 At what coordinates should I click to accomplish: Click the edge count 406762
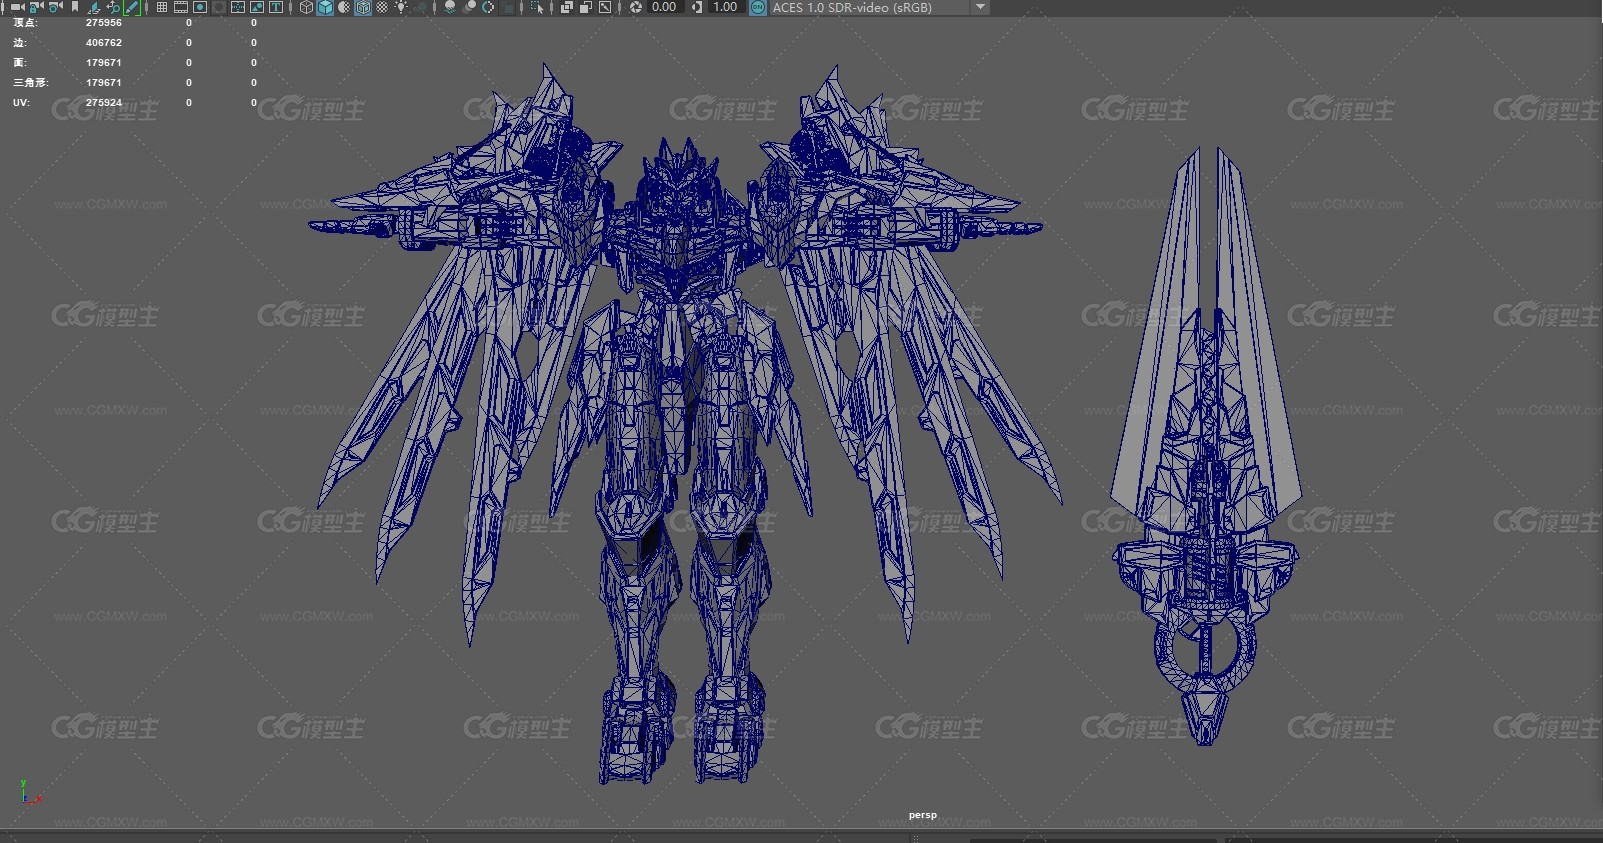104,42
